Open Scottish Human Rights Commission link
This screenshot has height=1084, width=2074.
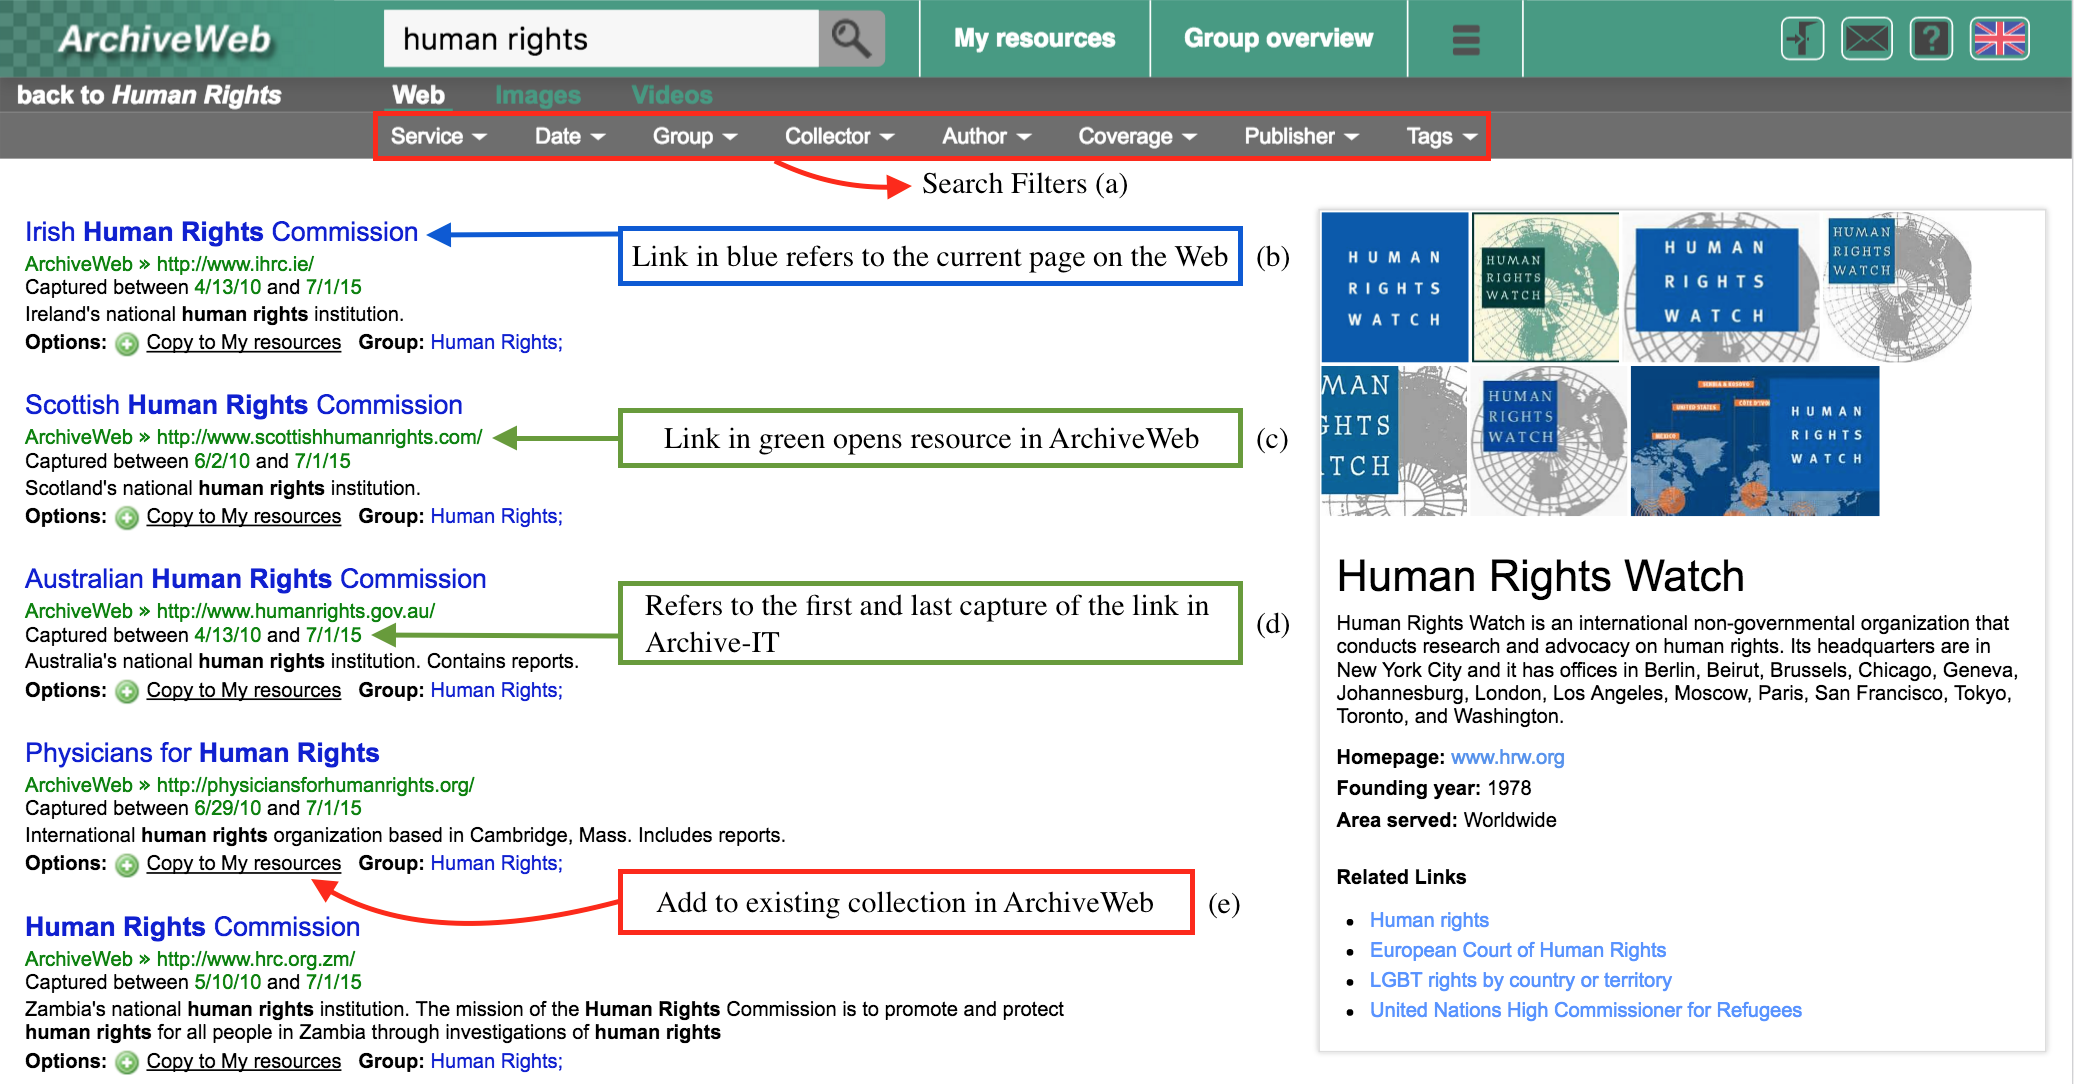(243, 405)
